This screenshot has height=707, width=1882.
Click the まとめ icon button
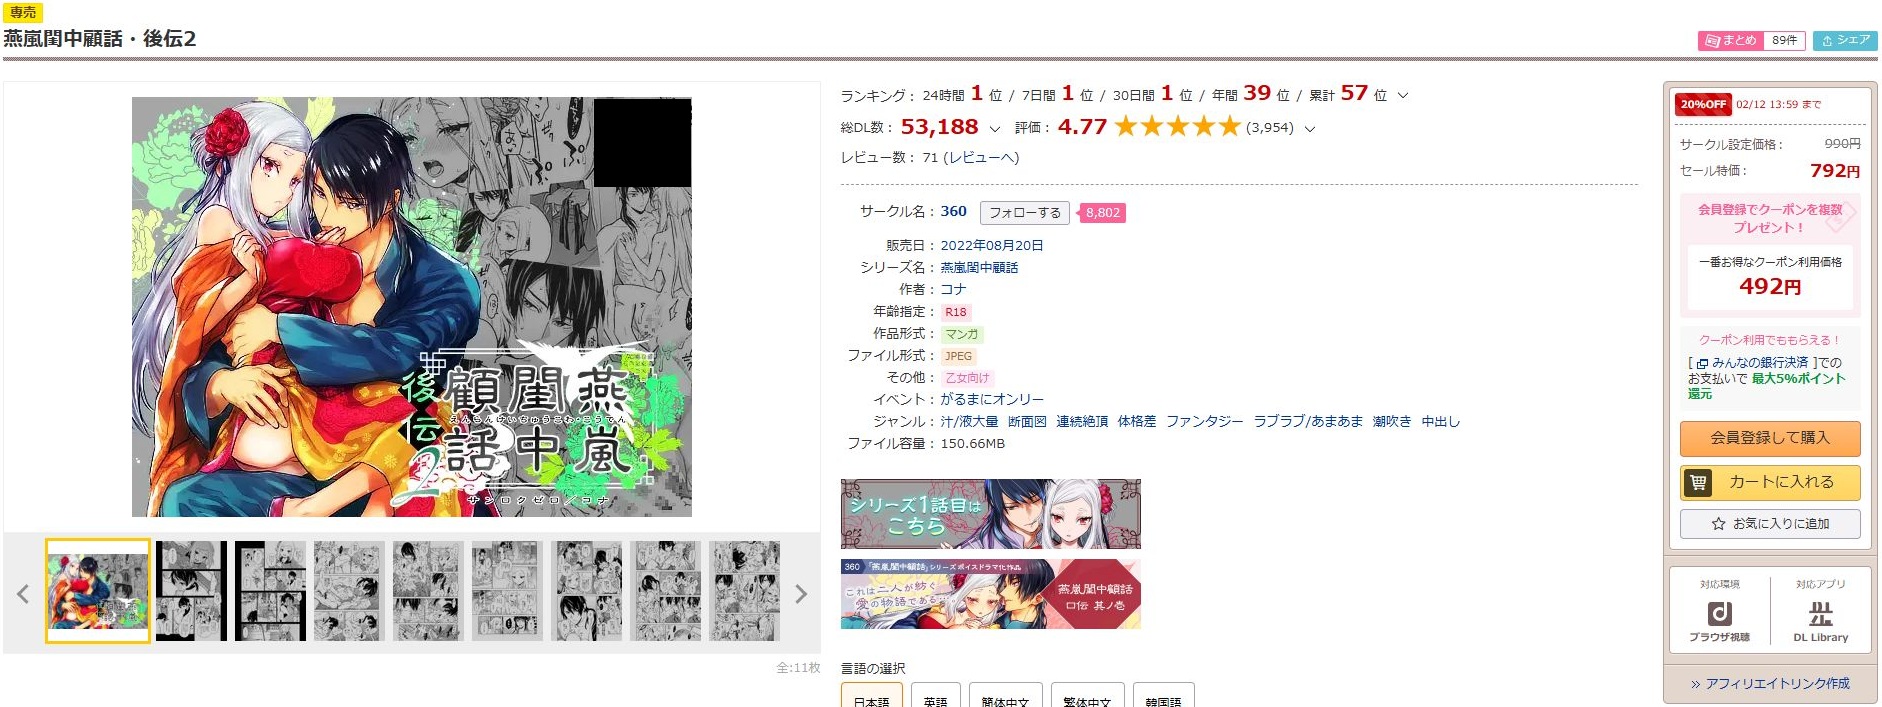coord(1731,40)
